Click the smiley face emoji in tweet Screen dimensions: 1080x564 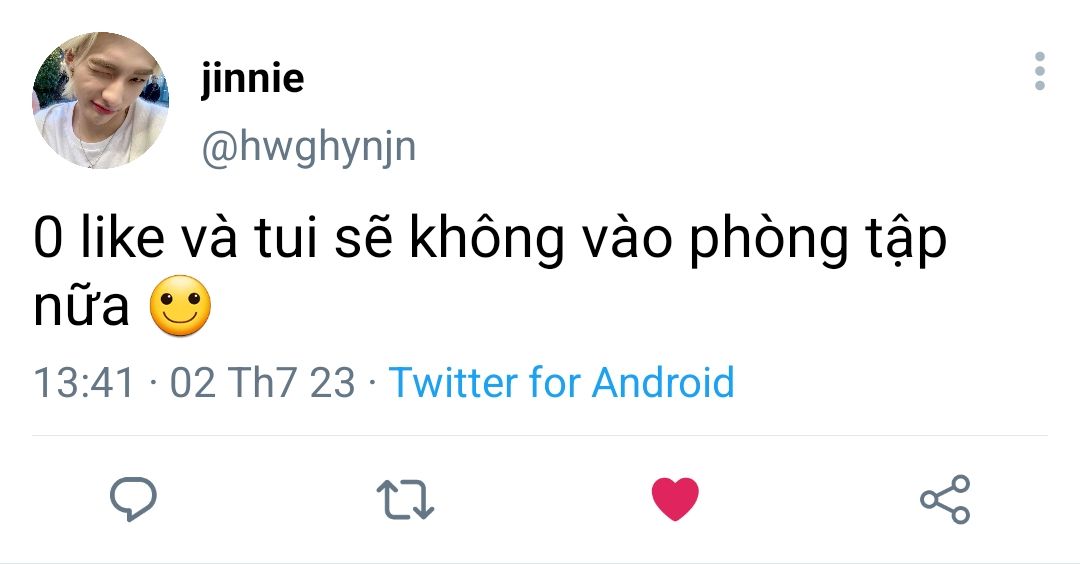[x=180, y=306]
